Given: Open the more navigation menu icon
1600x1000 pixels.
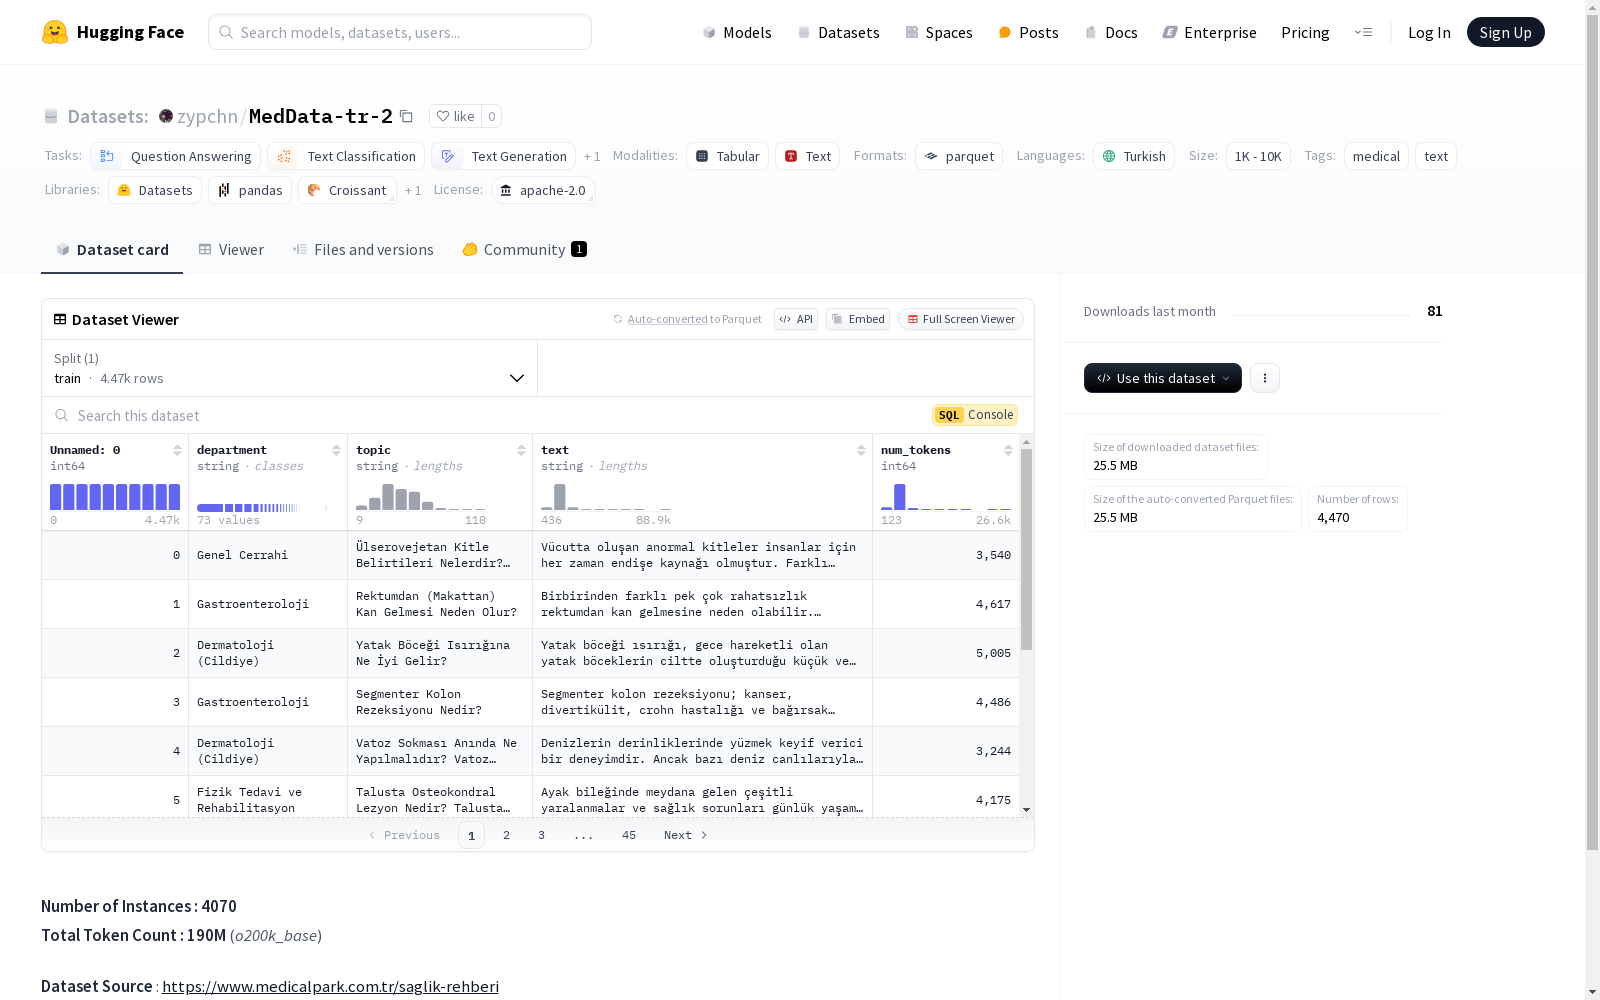Looking at the screenshot, I should (1363, 32).
